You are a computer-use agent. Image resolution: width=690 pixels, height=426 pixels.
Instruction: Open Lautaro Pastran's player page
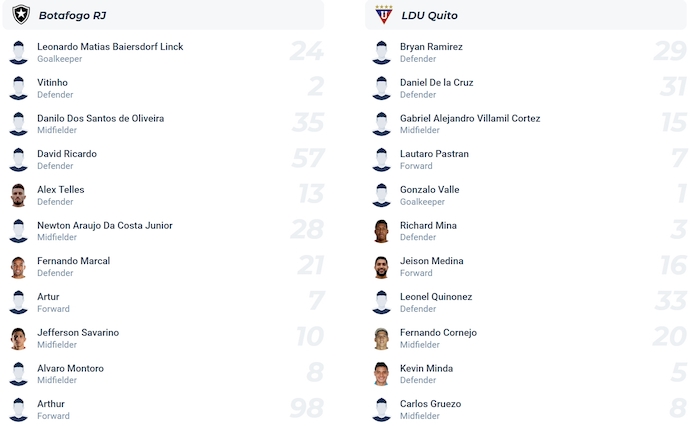(x=434, y=154)
